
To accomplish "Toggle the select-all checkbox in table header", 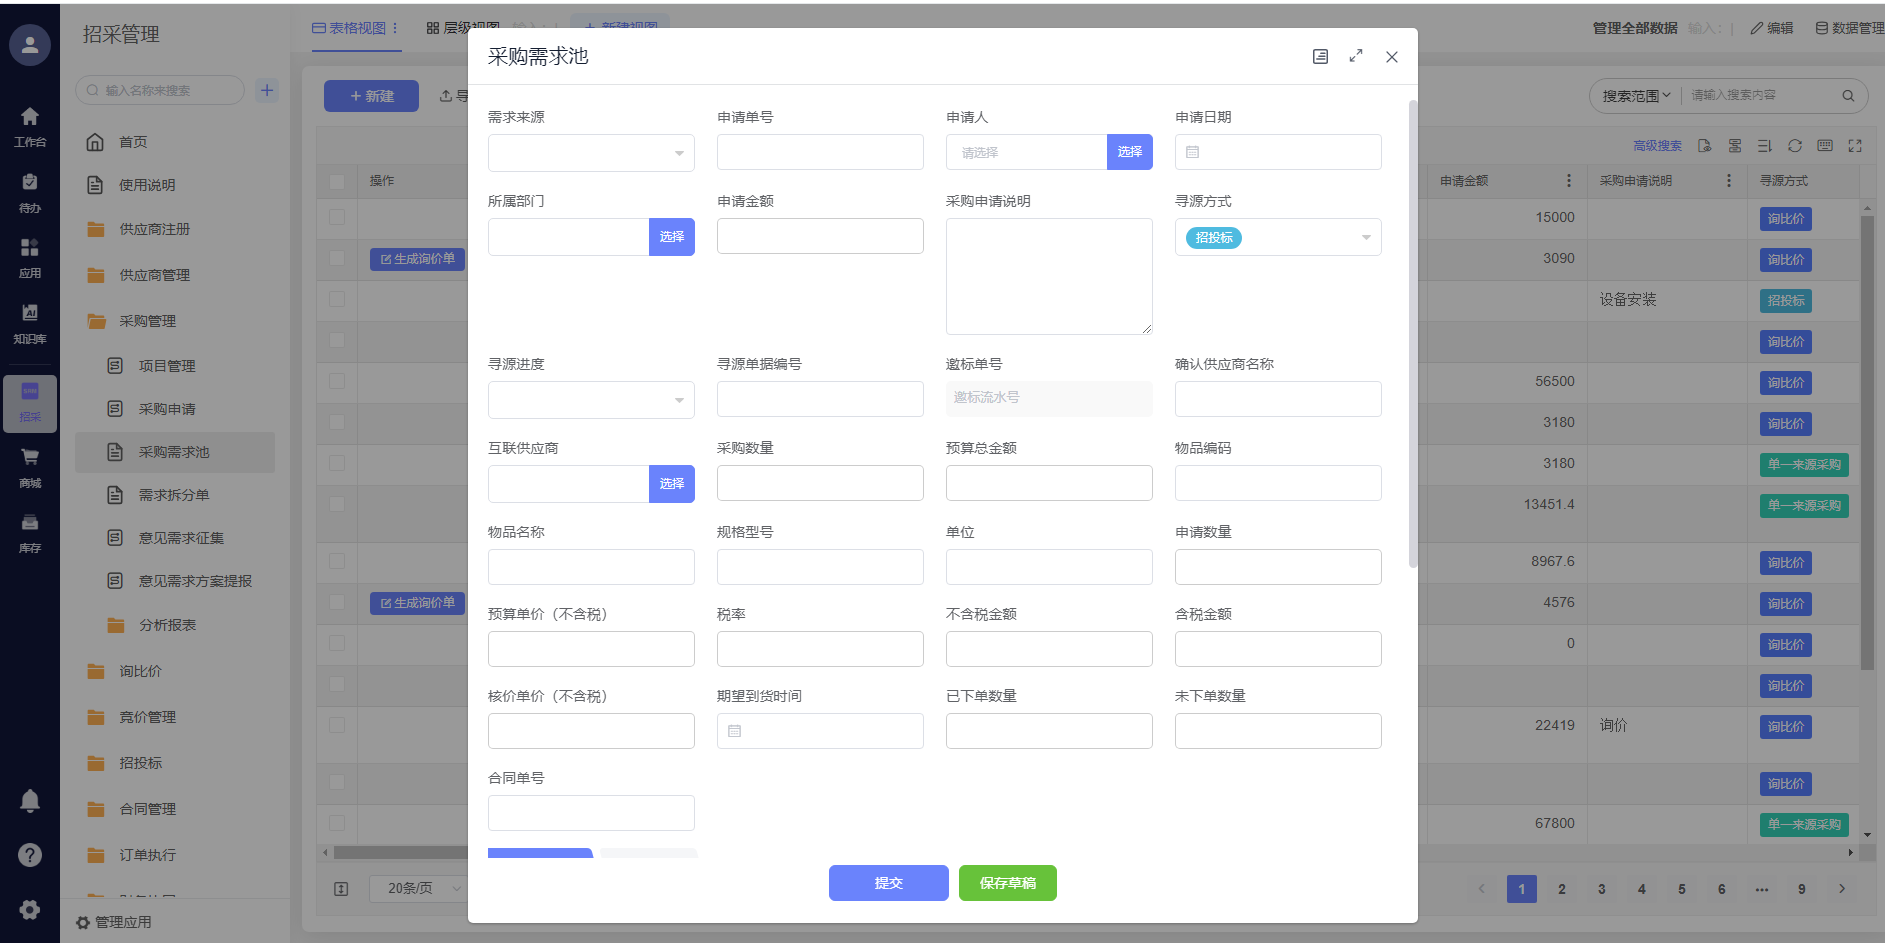I will point(337,181).
